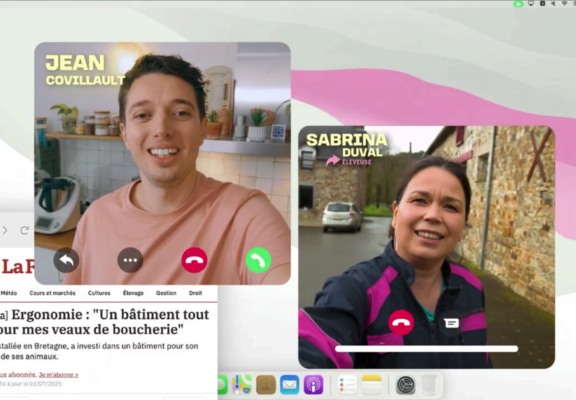Click the Je m'abonne link
Image resolution: width=576 pixels, height=400 pixels.
(x=59, y=375)
